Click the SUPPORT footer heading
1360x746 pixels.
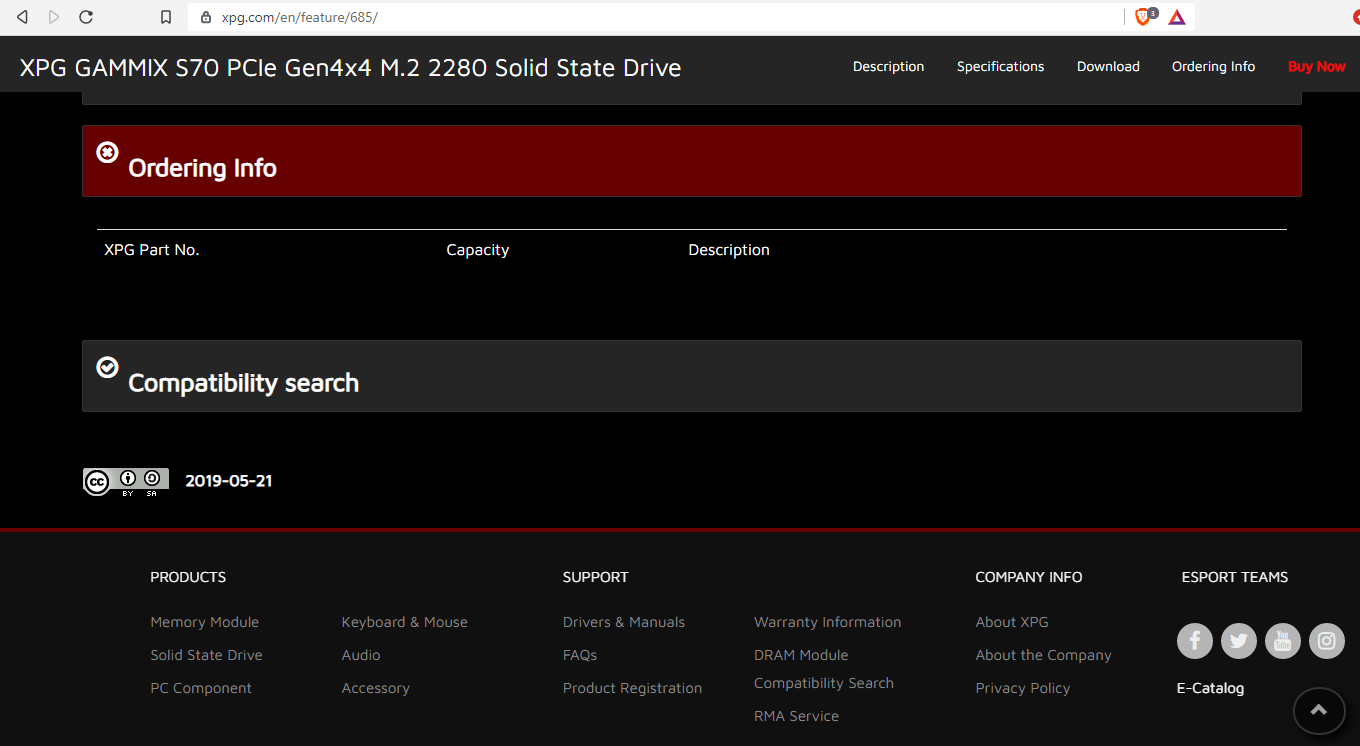point(595,577)
